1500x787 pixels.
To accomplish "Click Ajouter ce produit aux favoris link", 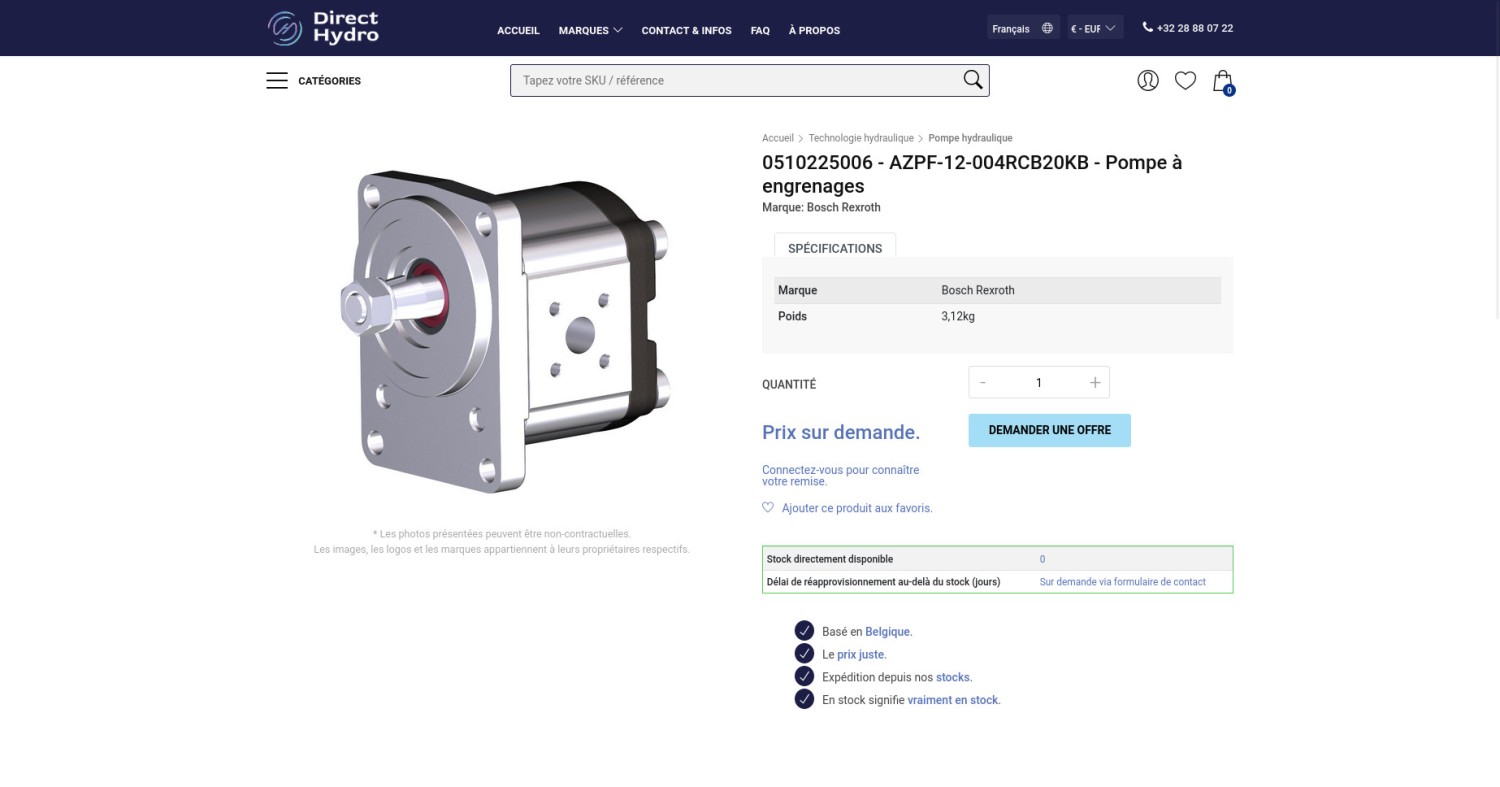I will 857,508.
